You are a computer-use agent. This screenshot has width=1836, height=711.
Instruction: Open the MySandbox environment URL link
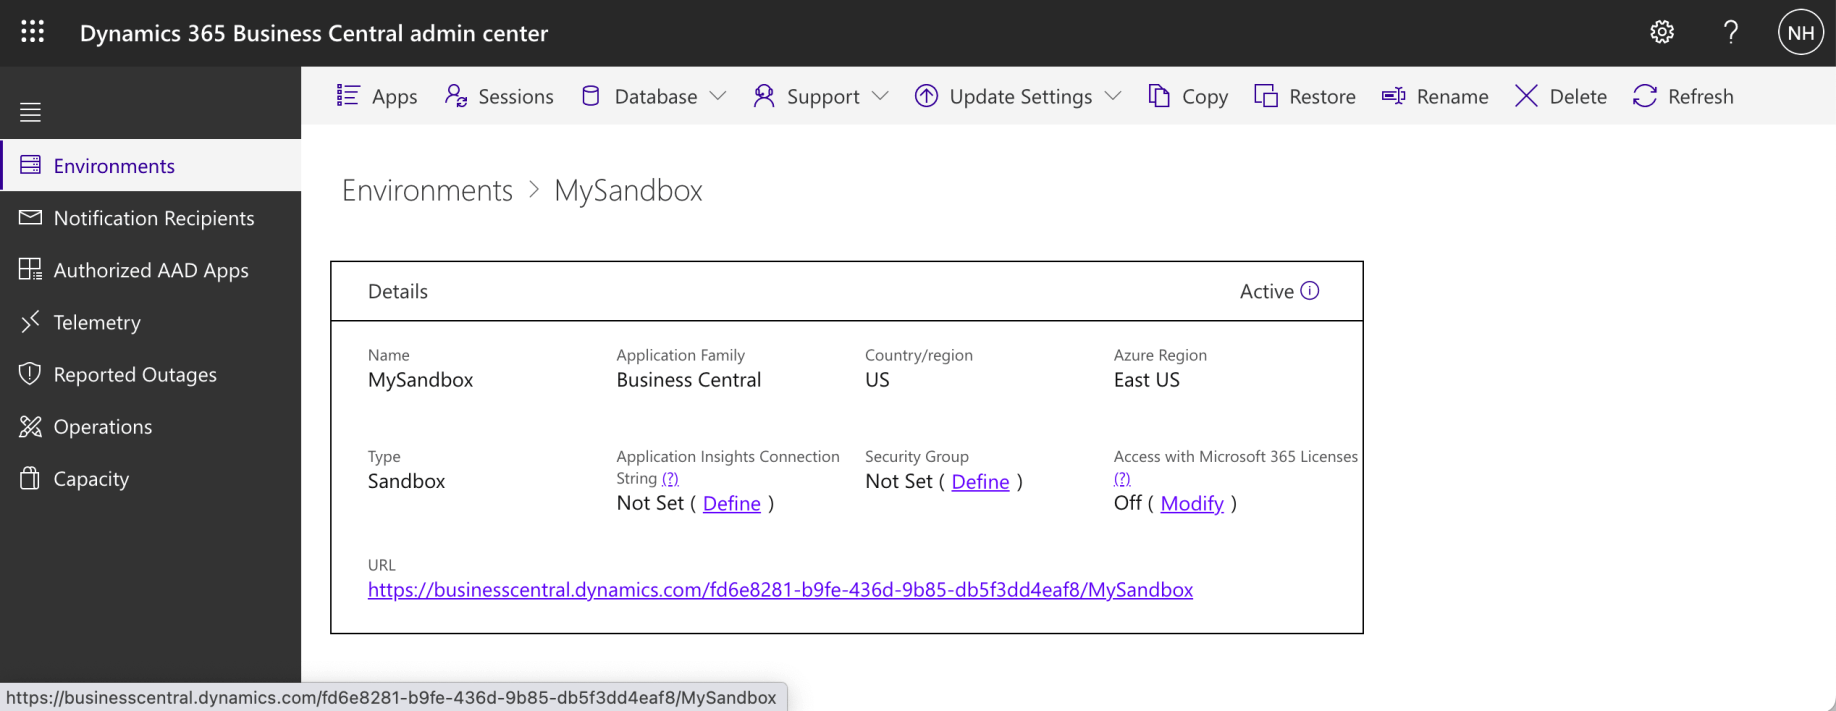coord(780,590)
